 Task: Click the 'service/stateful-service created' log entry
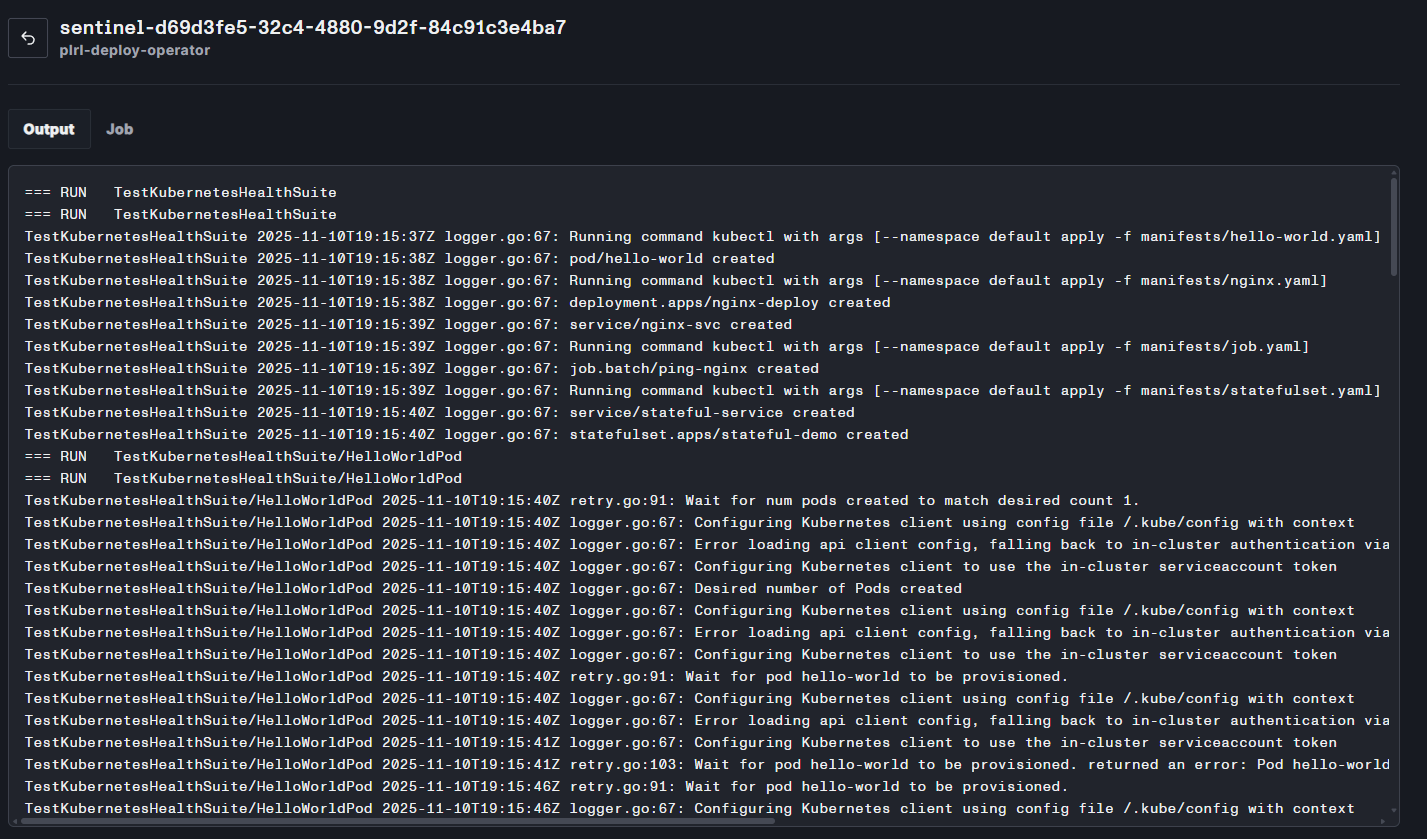click(440, 412)
